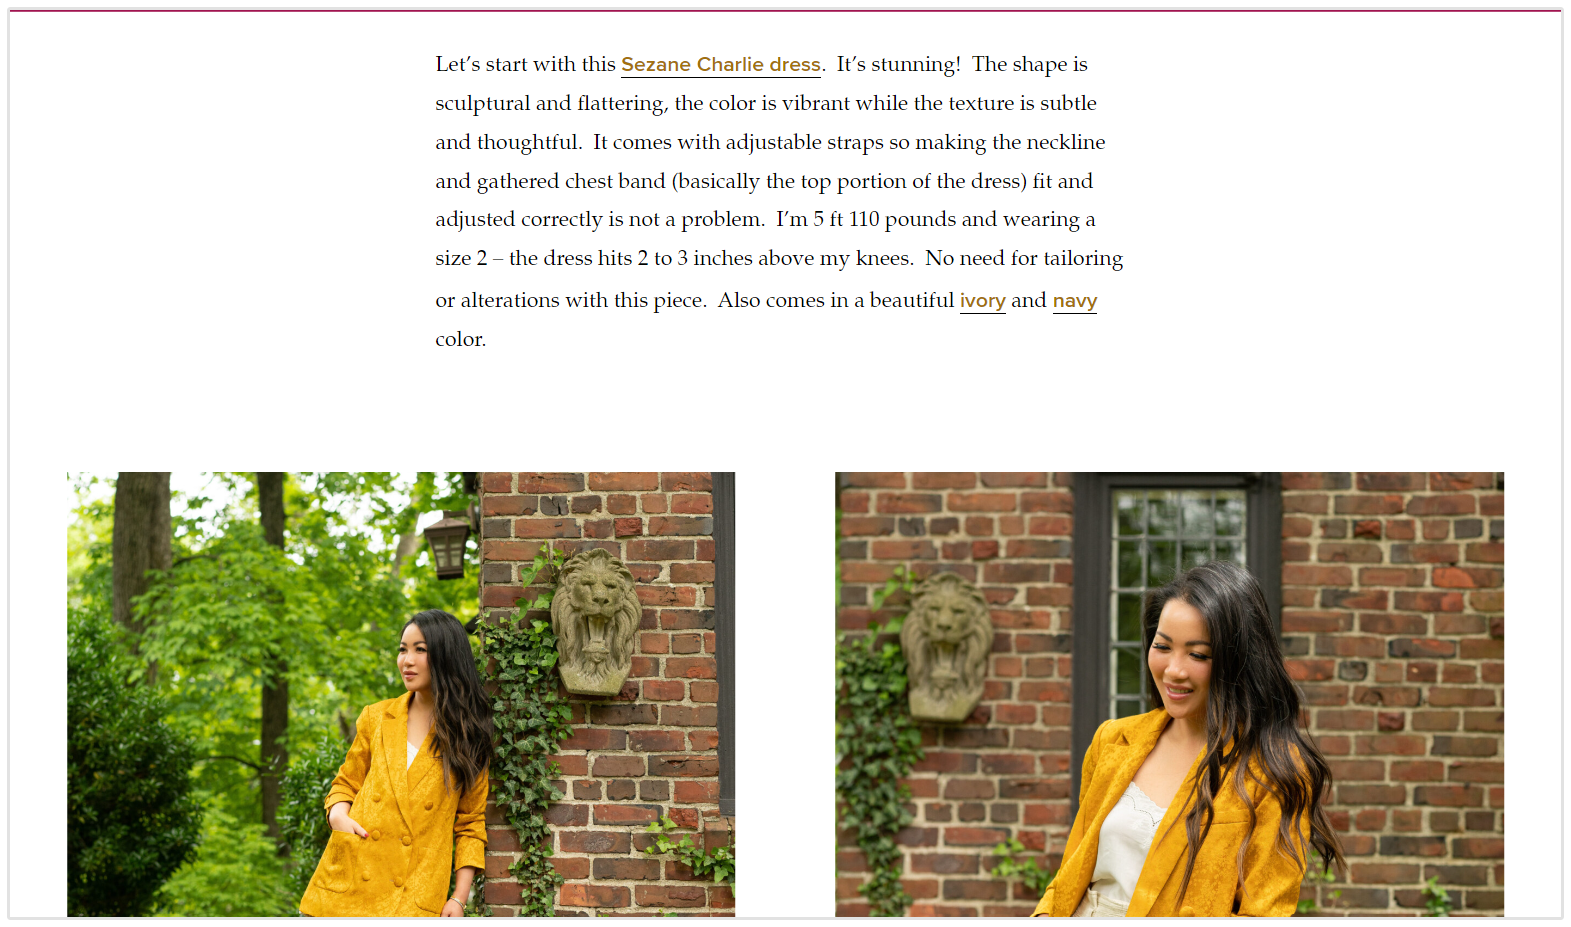Click the lion head sculpture in left photo
This screenshot has width=1571, height=927.
(596, 621)
